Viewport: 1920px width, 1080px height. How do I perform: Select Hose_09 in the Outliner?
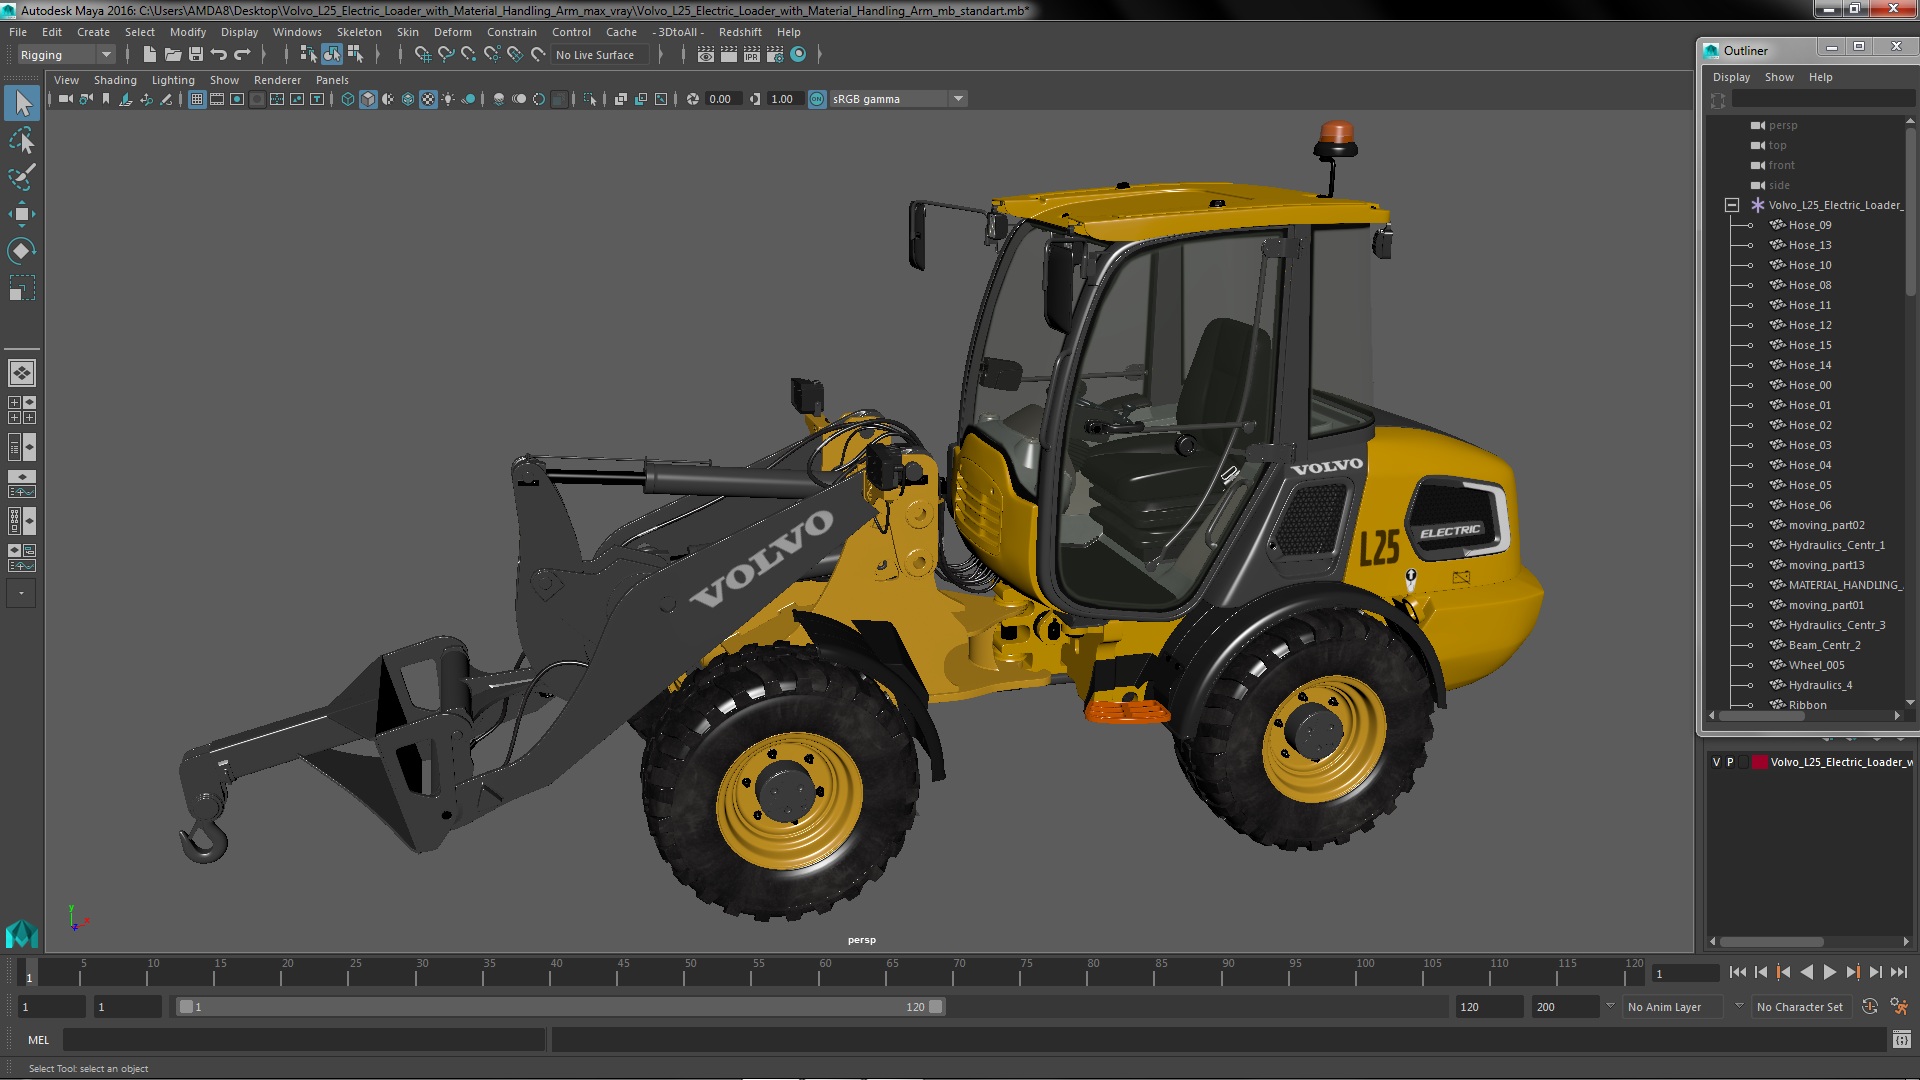[x=1809, y=225]
